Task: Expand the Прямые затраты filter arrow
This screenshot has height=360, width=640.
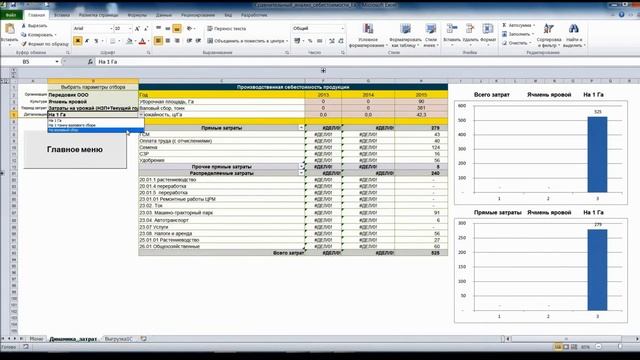Action: pos(301,128)
